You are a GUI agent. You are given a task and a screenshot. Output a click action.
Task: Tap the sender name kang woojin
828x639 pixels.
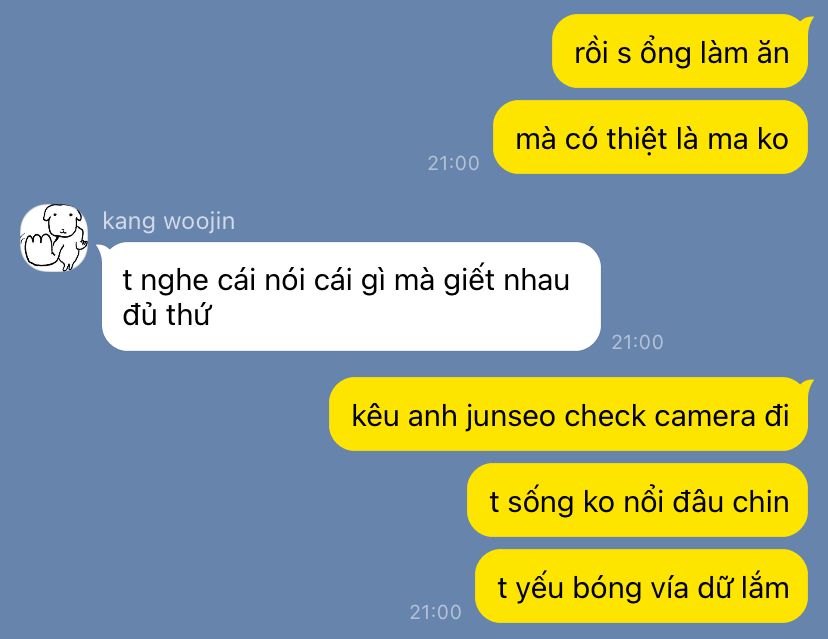(x=168, y=221)
